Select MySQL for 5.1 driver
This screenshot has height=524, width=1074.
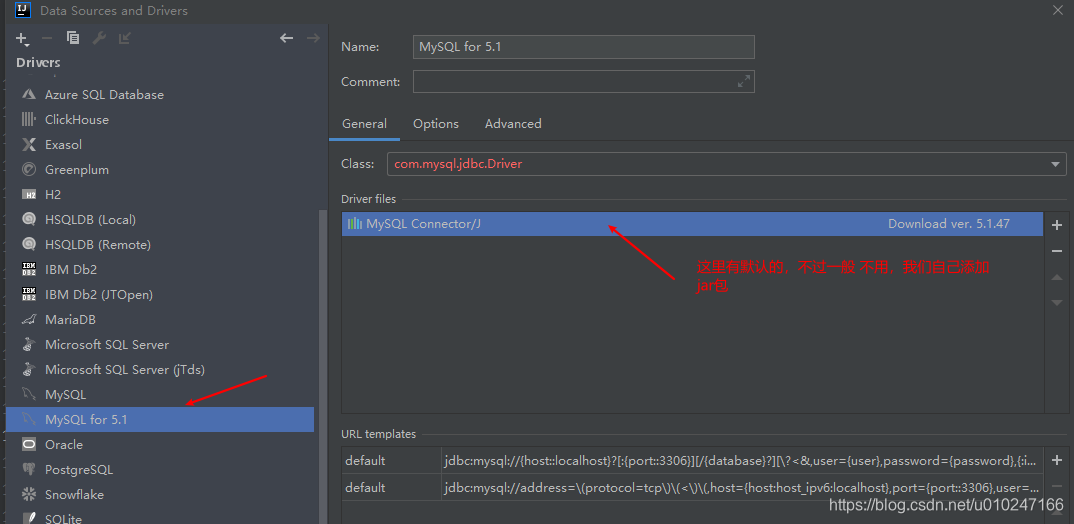tap(160, 419)
